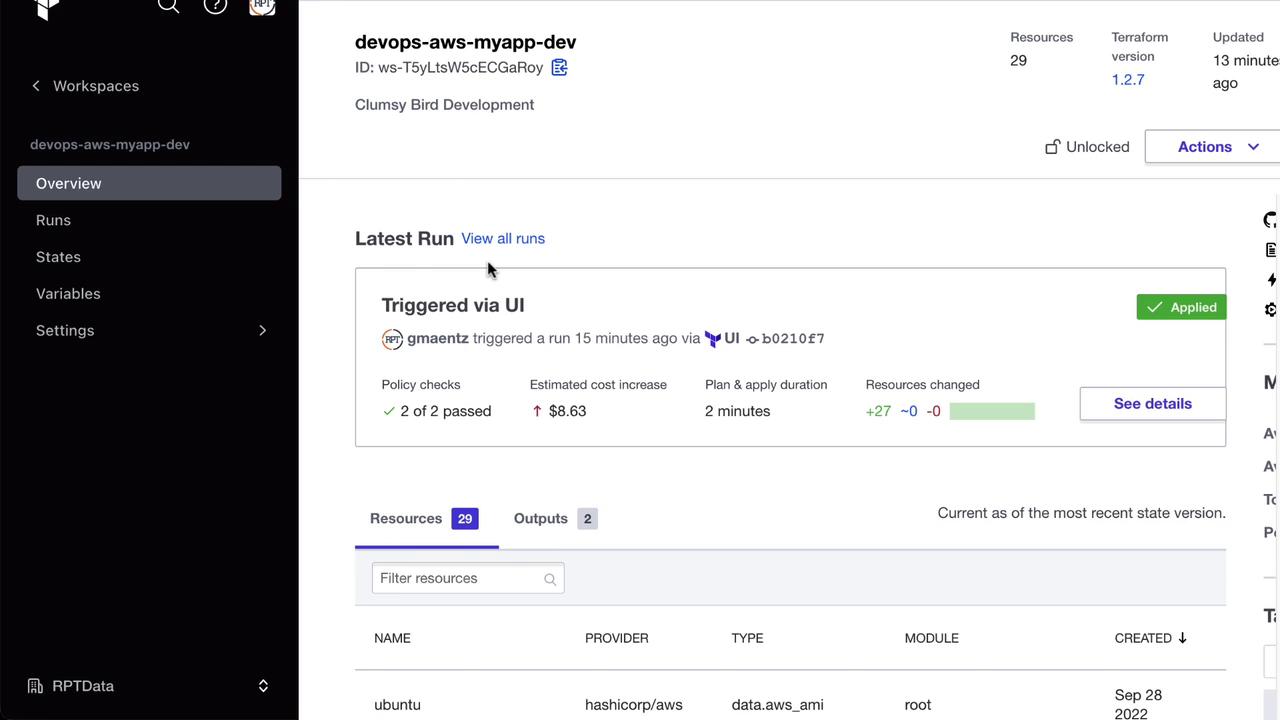The width and height of the screenshot is (1280, 720).
Task: Click the RPTData organization building icon
Action: [x=35, y=686]
